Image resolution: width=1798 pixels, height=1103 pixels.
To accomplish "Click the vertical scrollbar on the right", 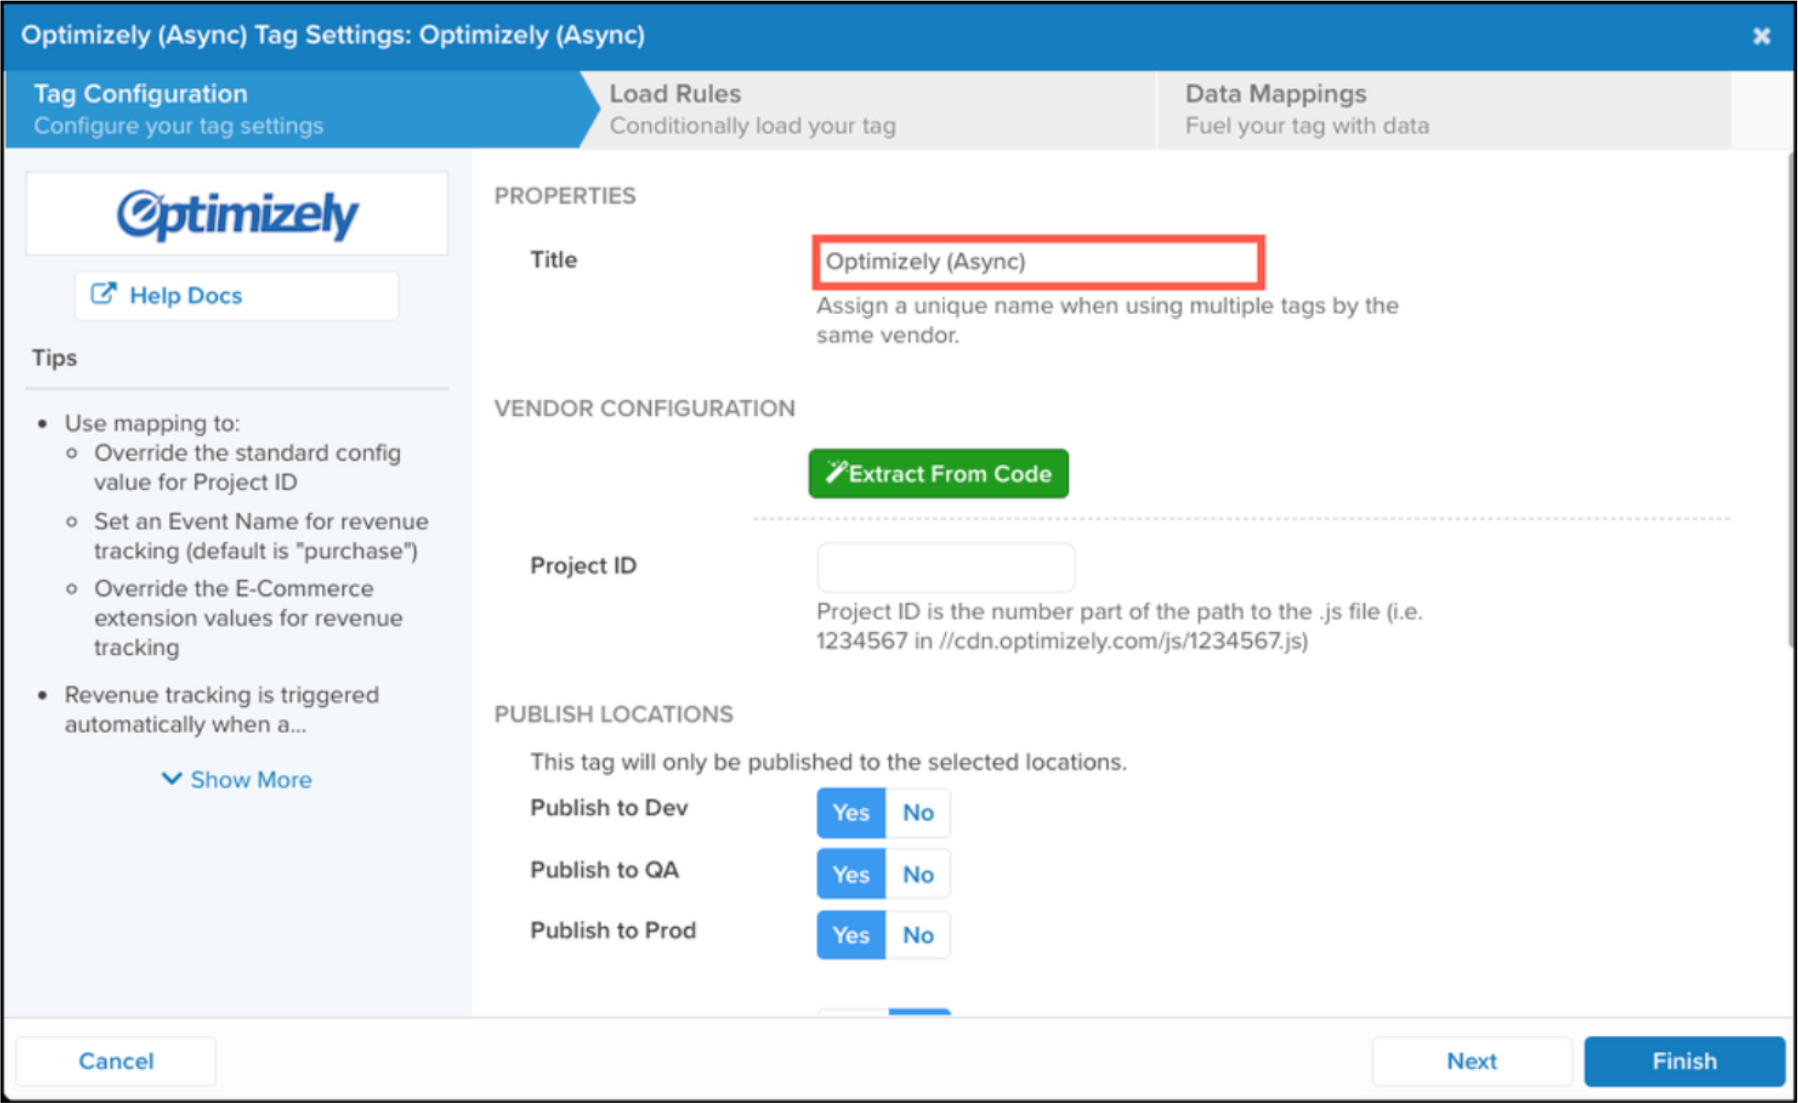I will click(x=1791, y=400).
